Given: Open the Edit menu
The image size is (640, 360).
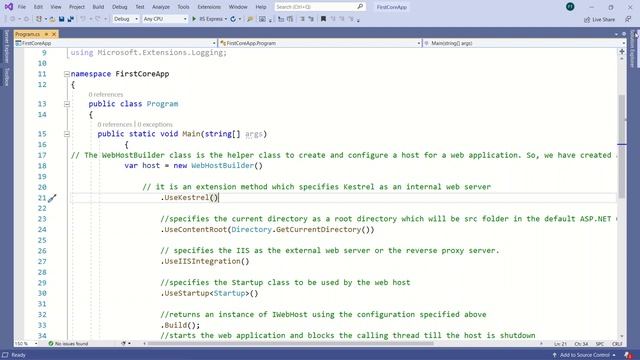Looking at the screenshot, I should pos(38,7).
